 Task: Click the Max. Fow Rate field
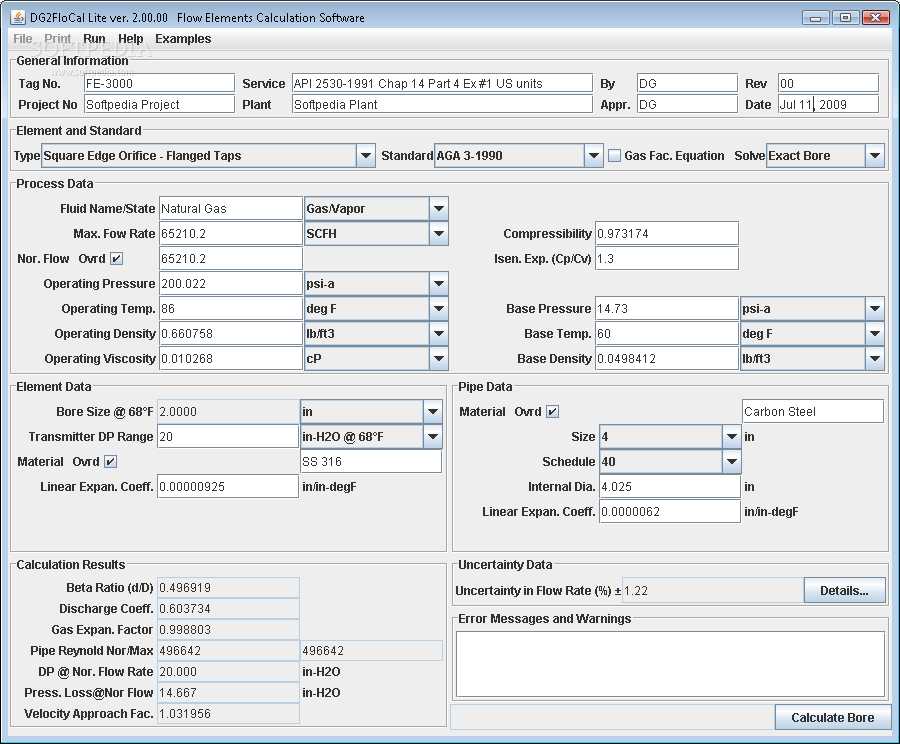click(x=231, y=234)
